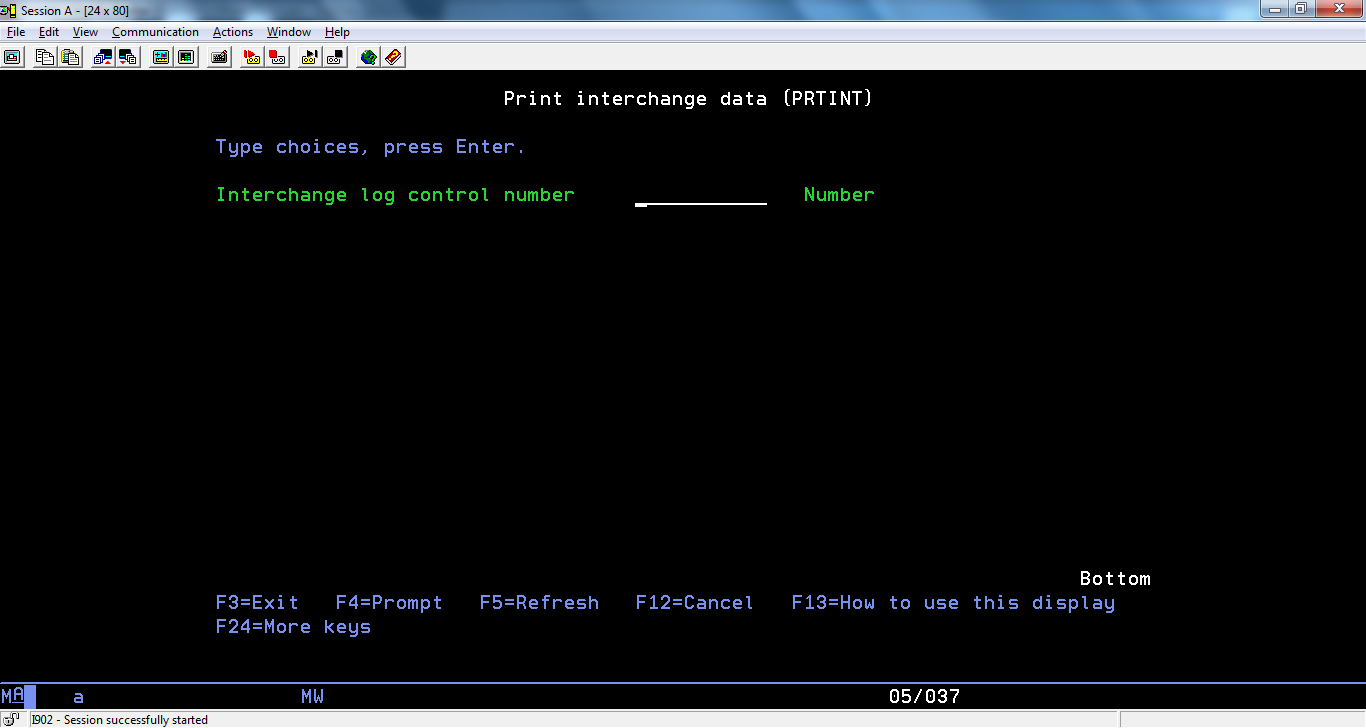Click the green 'Number' text
The image size is (1366, 728).
click(x=839, y=195)
